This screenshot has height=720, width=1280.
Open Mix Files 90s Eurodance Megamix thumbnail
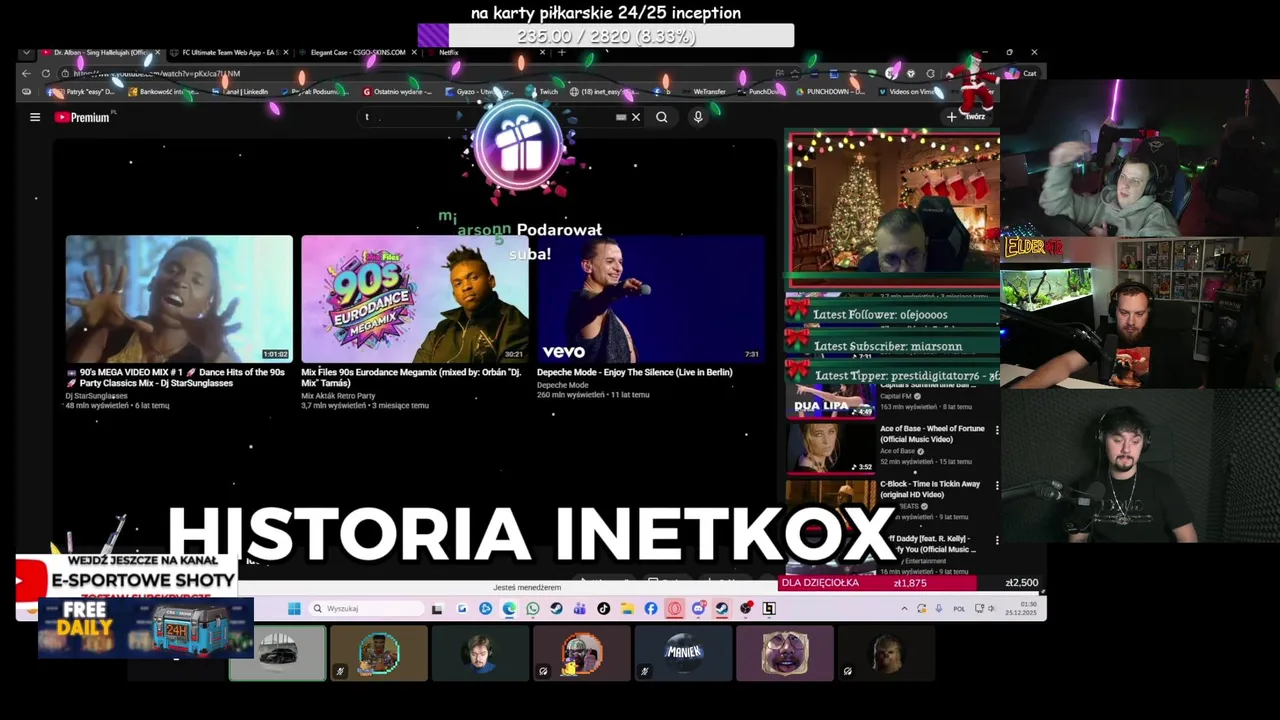[x=415, y=298]
